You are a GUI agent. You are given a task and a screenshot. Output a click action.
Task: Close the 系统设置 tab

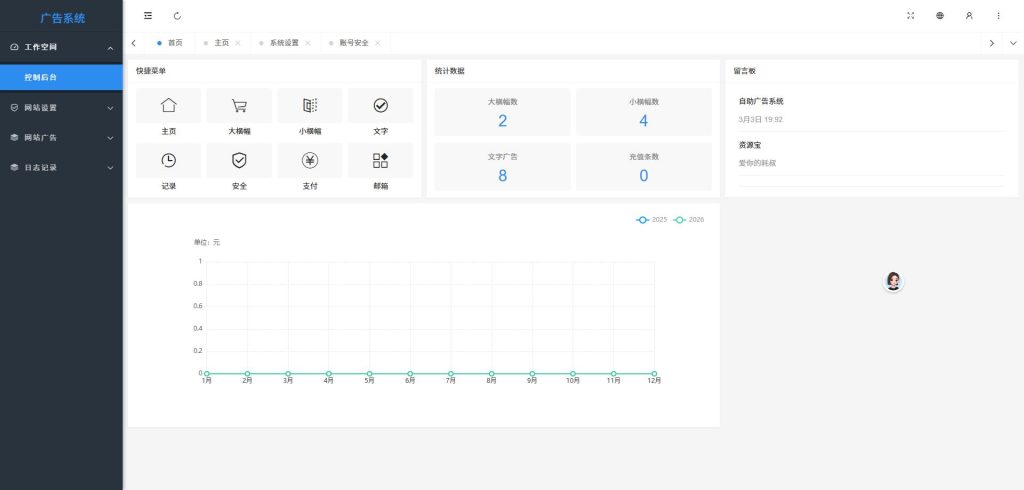click(x=308, y=43)
